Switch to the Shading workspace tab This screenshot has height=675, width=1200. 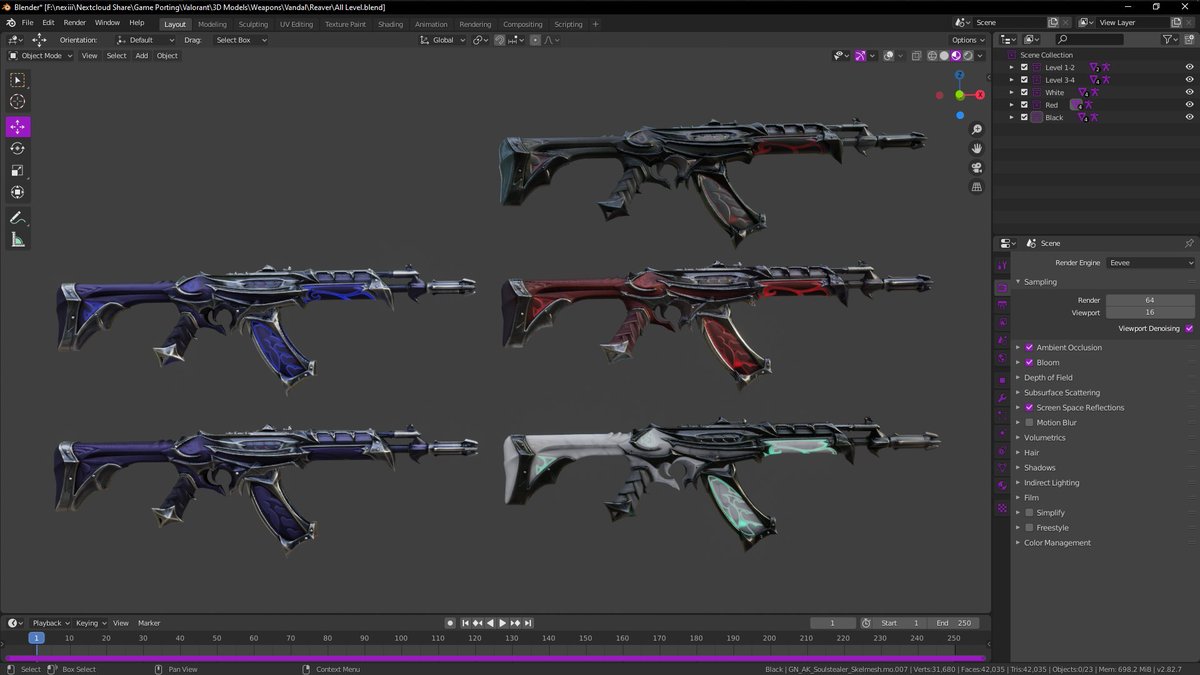391,24
